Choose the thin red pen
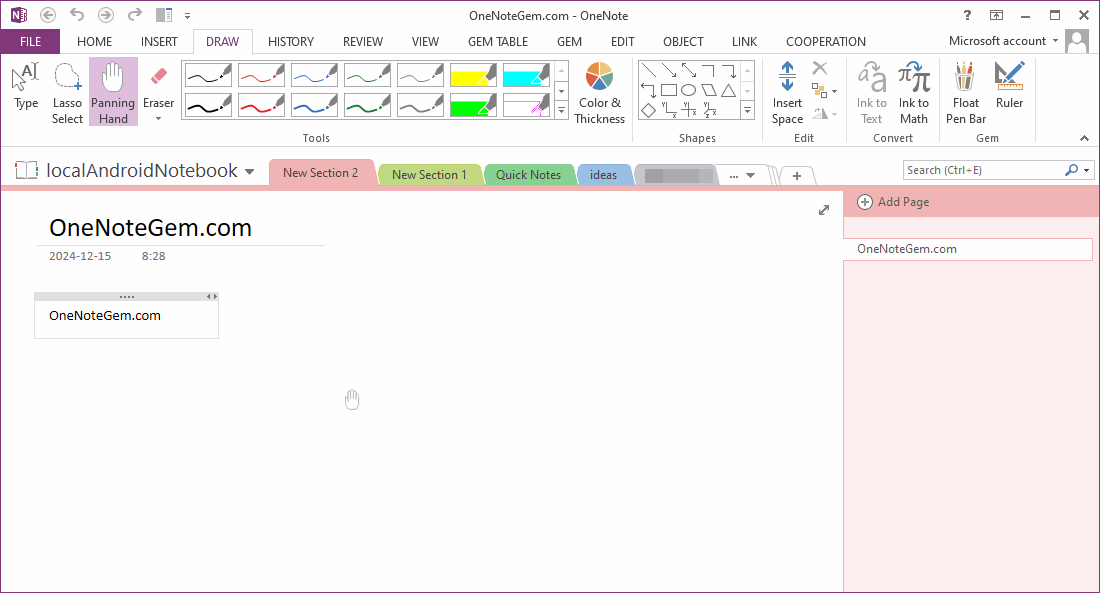The width and height of the screenshot is (1100, 593). pos(261,75)
